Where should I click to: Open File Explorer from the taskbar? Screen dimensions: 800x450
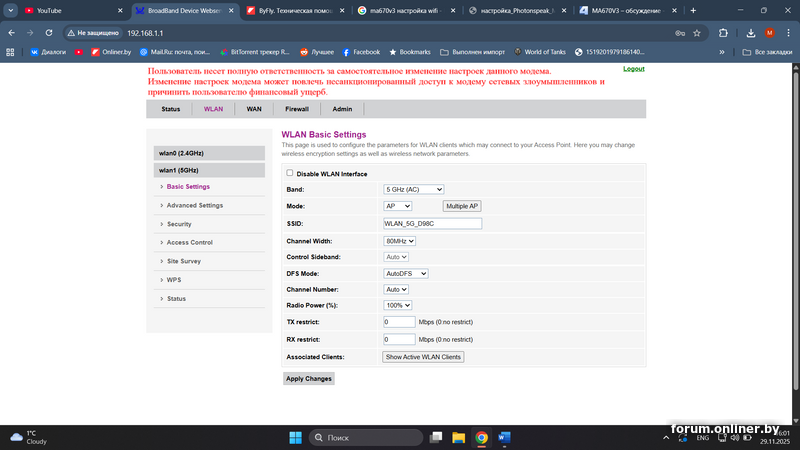458,438
